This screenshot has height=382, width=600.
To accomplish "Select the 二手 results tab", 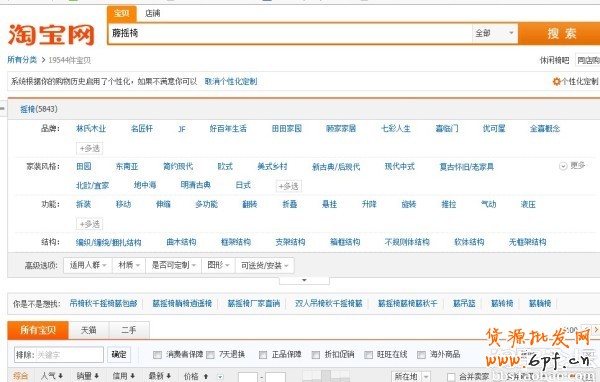I will point(129,330).
